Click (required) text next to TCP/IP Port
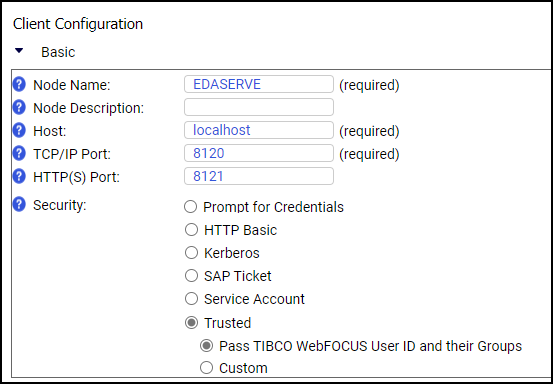 [369, 154]
